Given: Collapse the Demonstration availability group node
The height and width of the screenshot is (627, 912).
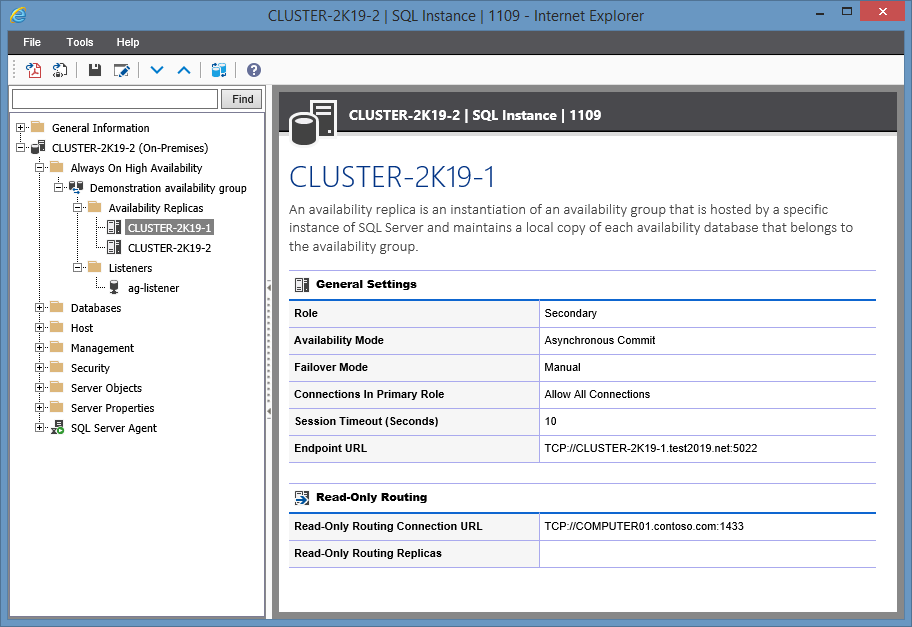Looking at the screenshot, I should click(x=58, y=187).
